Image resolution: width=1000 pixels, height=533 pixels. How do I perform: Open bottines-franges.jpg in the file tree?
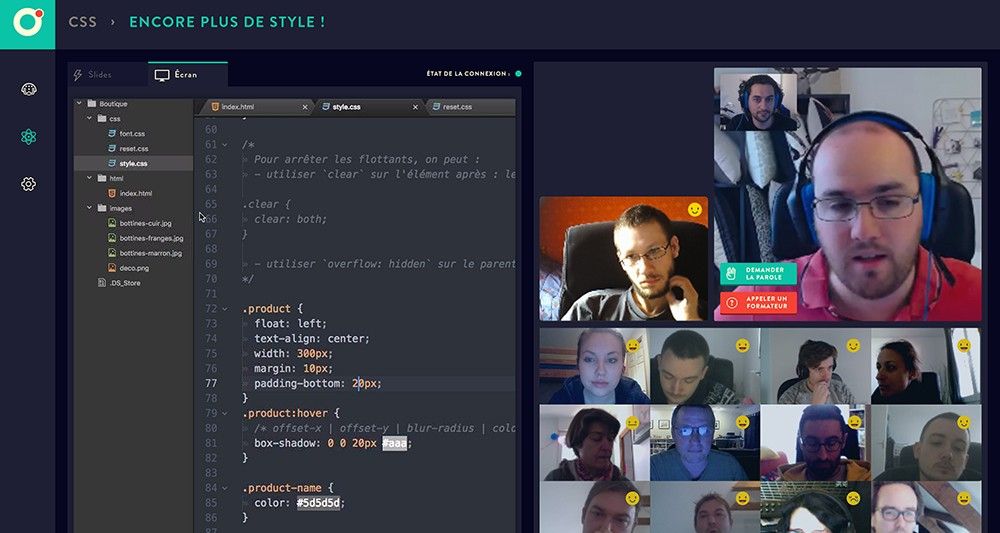(152, 238)
